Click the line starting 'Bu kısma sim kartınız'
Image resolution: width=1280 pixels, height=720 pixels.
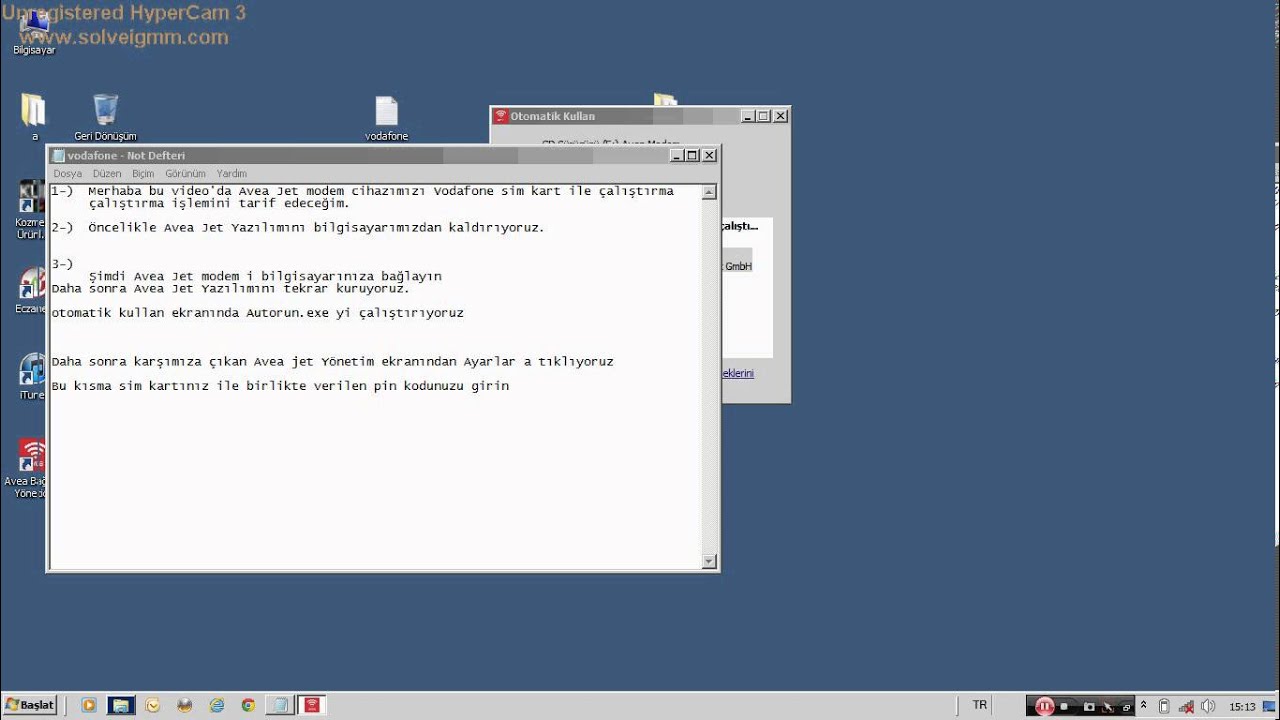coord(280,385)
